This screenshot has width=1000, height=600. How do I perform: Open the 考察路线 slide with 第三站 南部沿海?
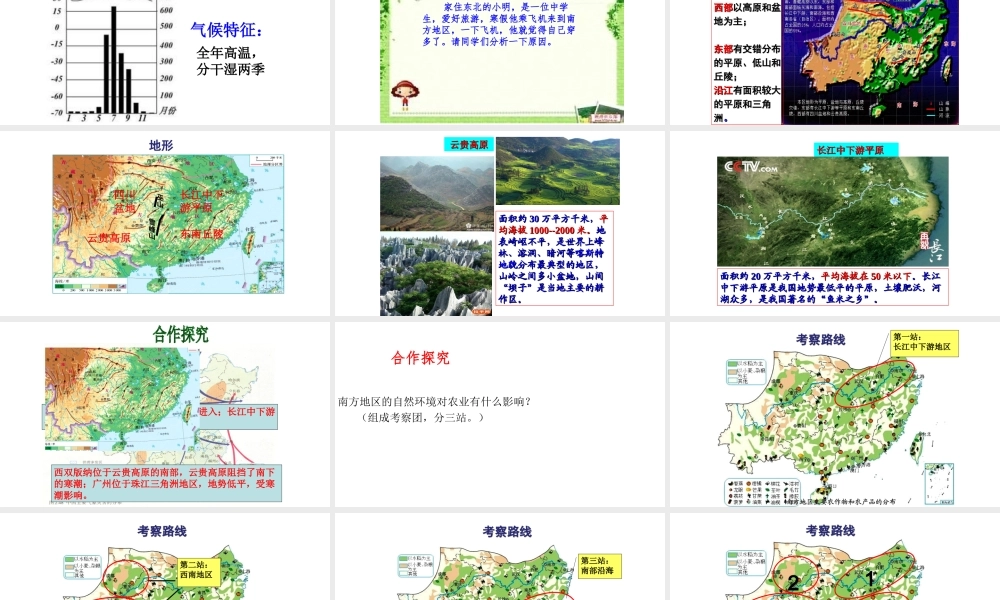coord(499,557)
